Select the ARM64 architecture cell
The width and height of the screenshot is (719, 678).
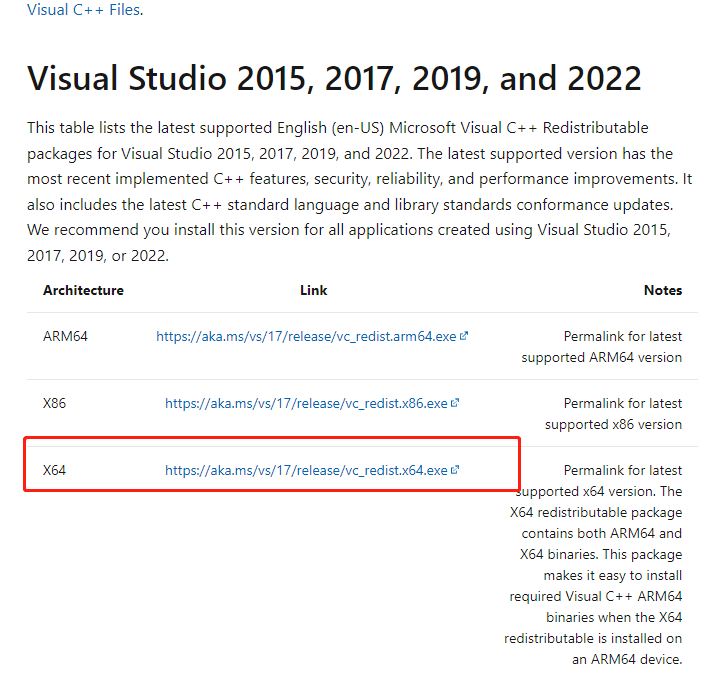65,336
